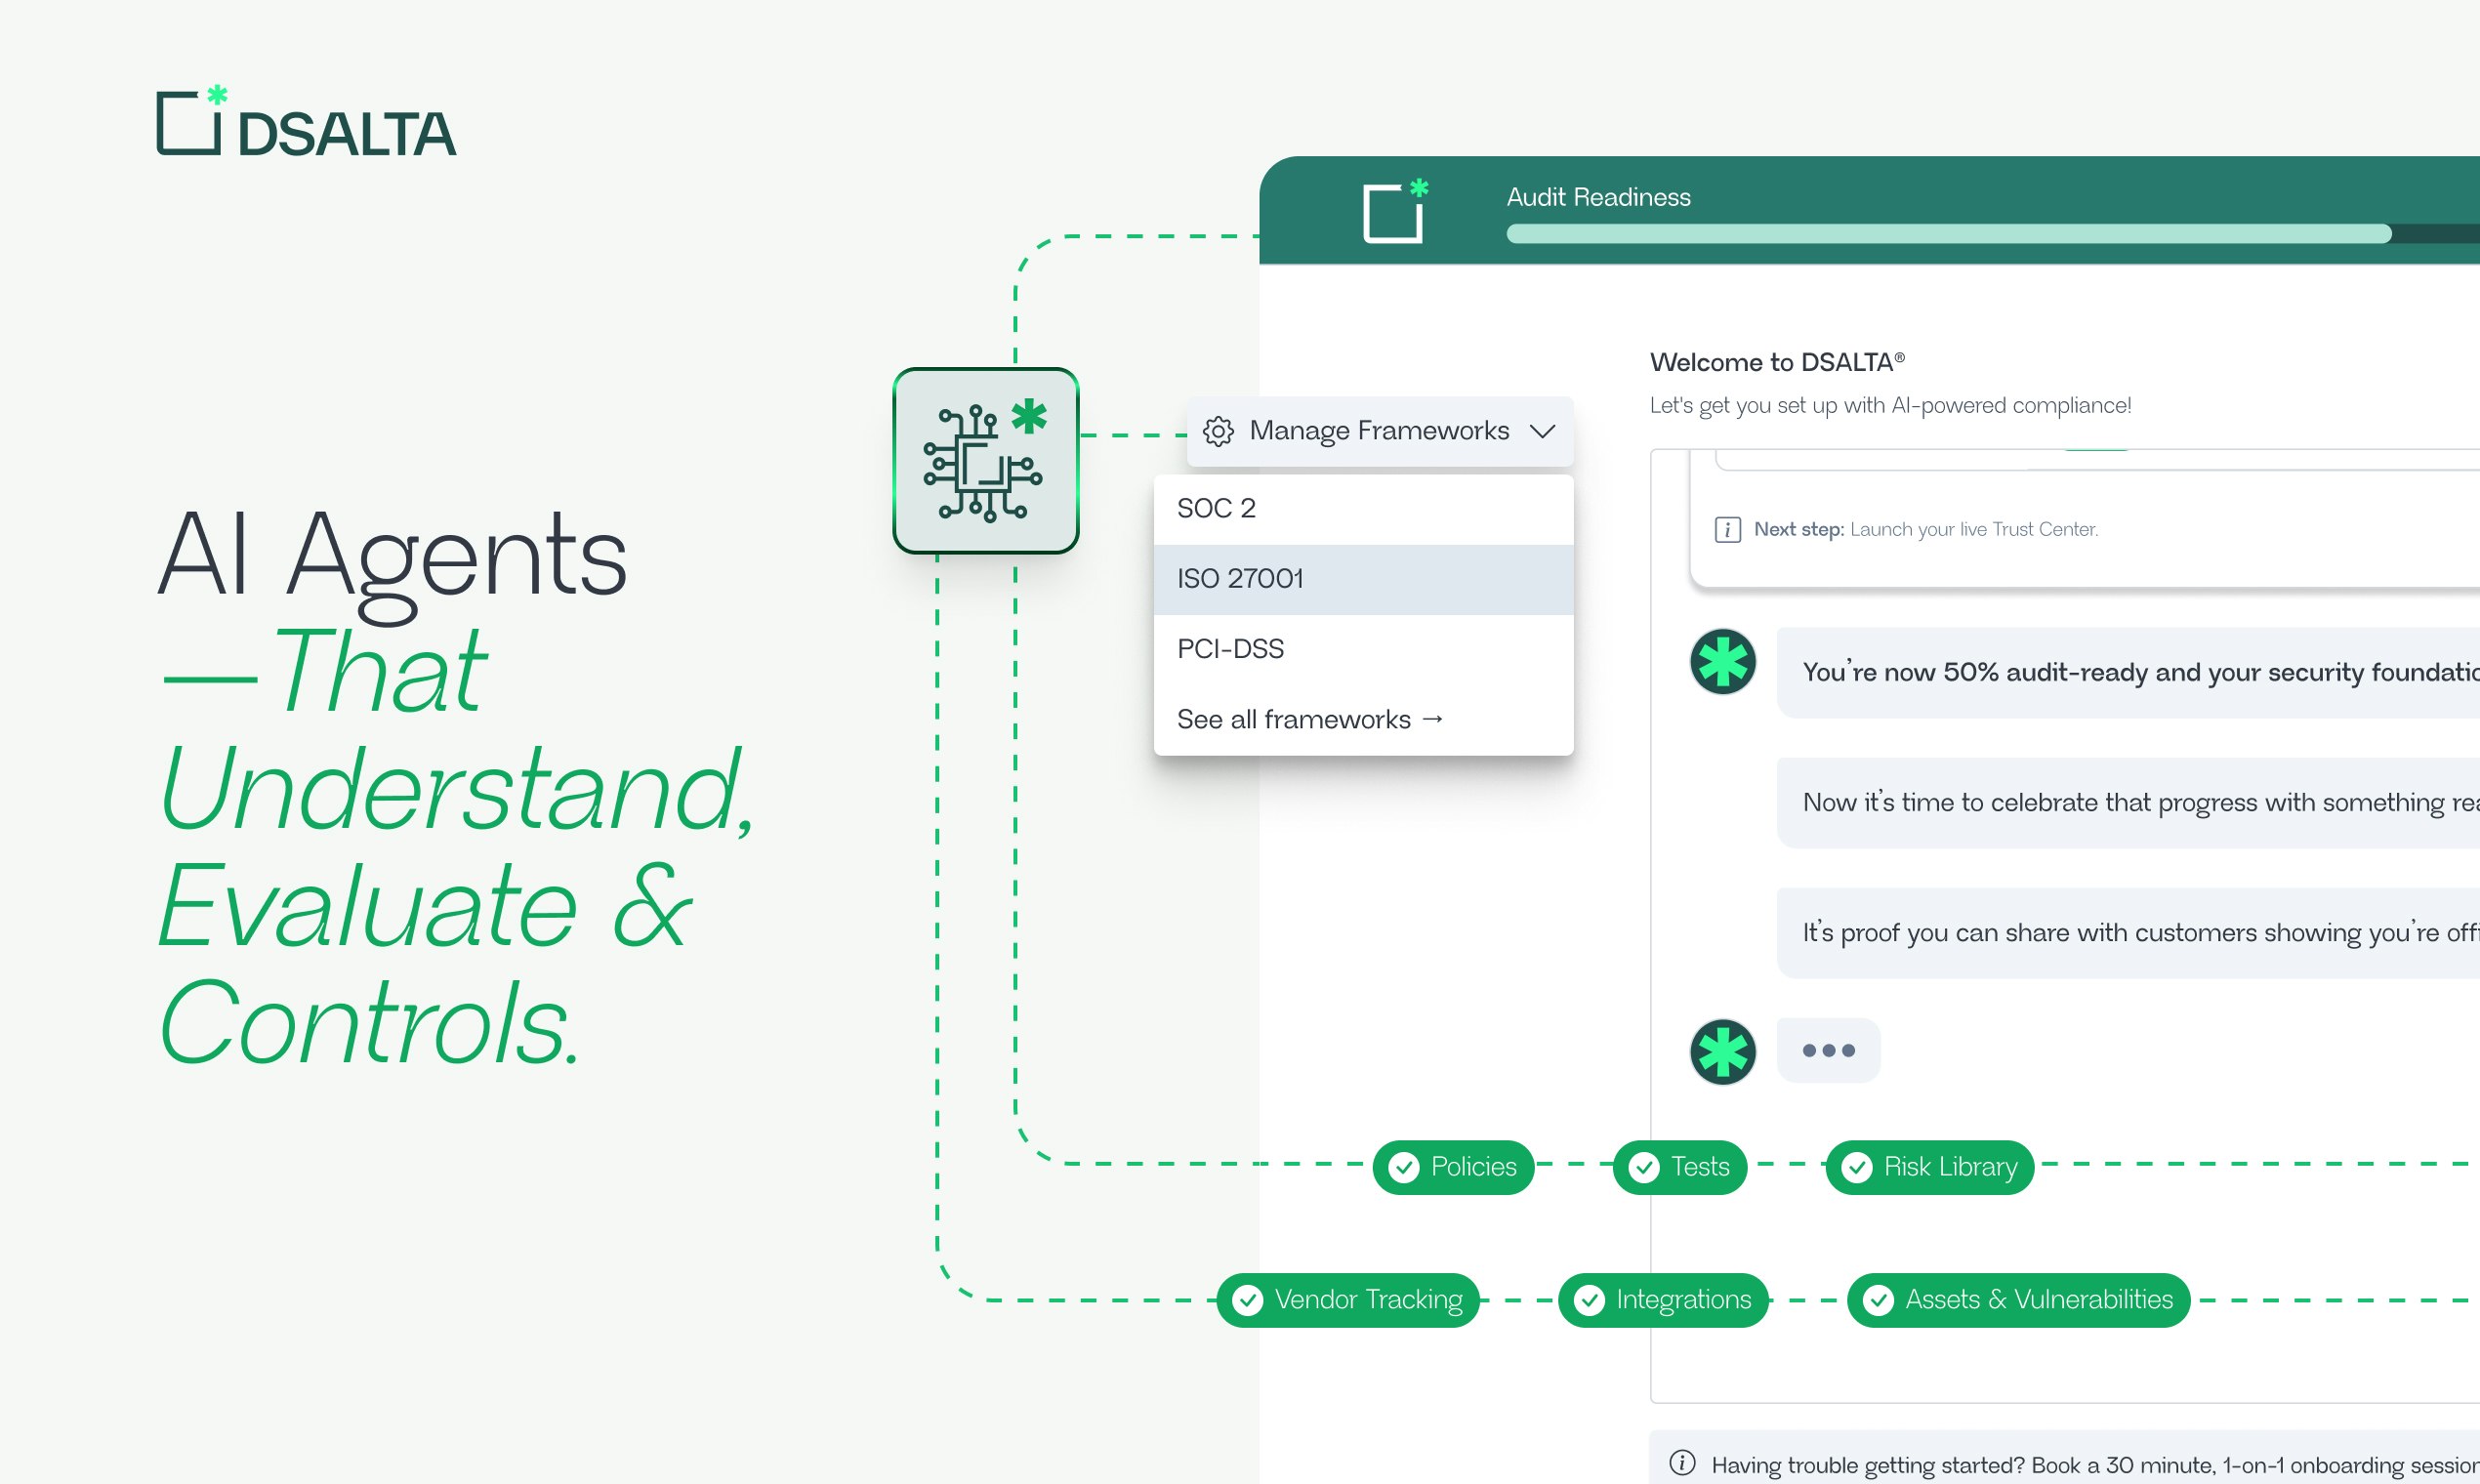2480x1484 pixels.
Task: Toggle the Policies checkmark pill
Action: (1453, 1167)
